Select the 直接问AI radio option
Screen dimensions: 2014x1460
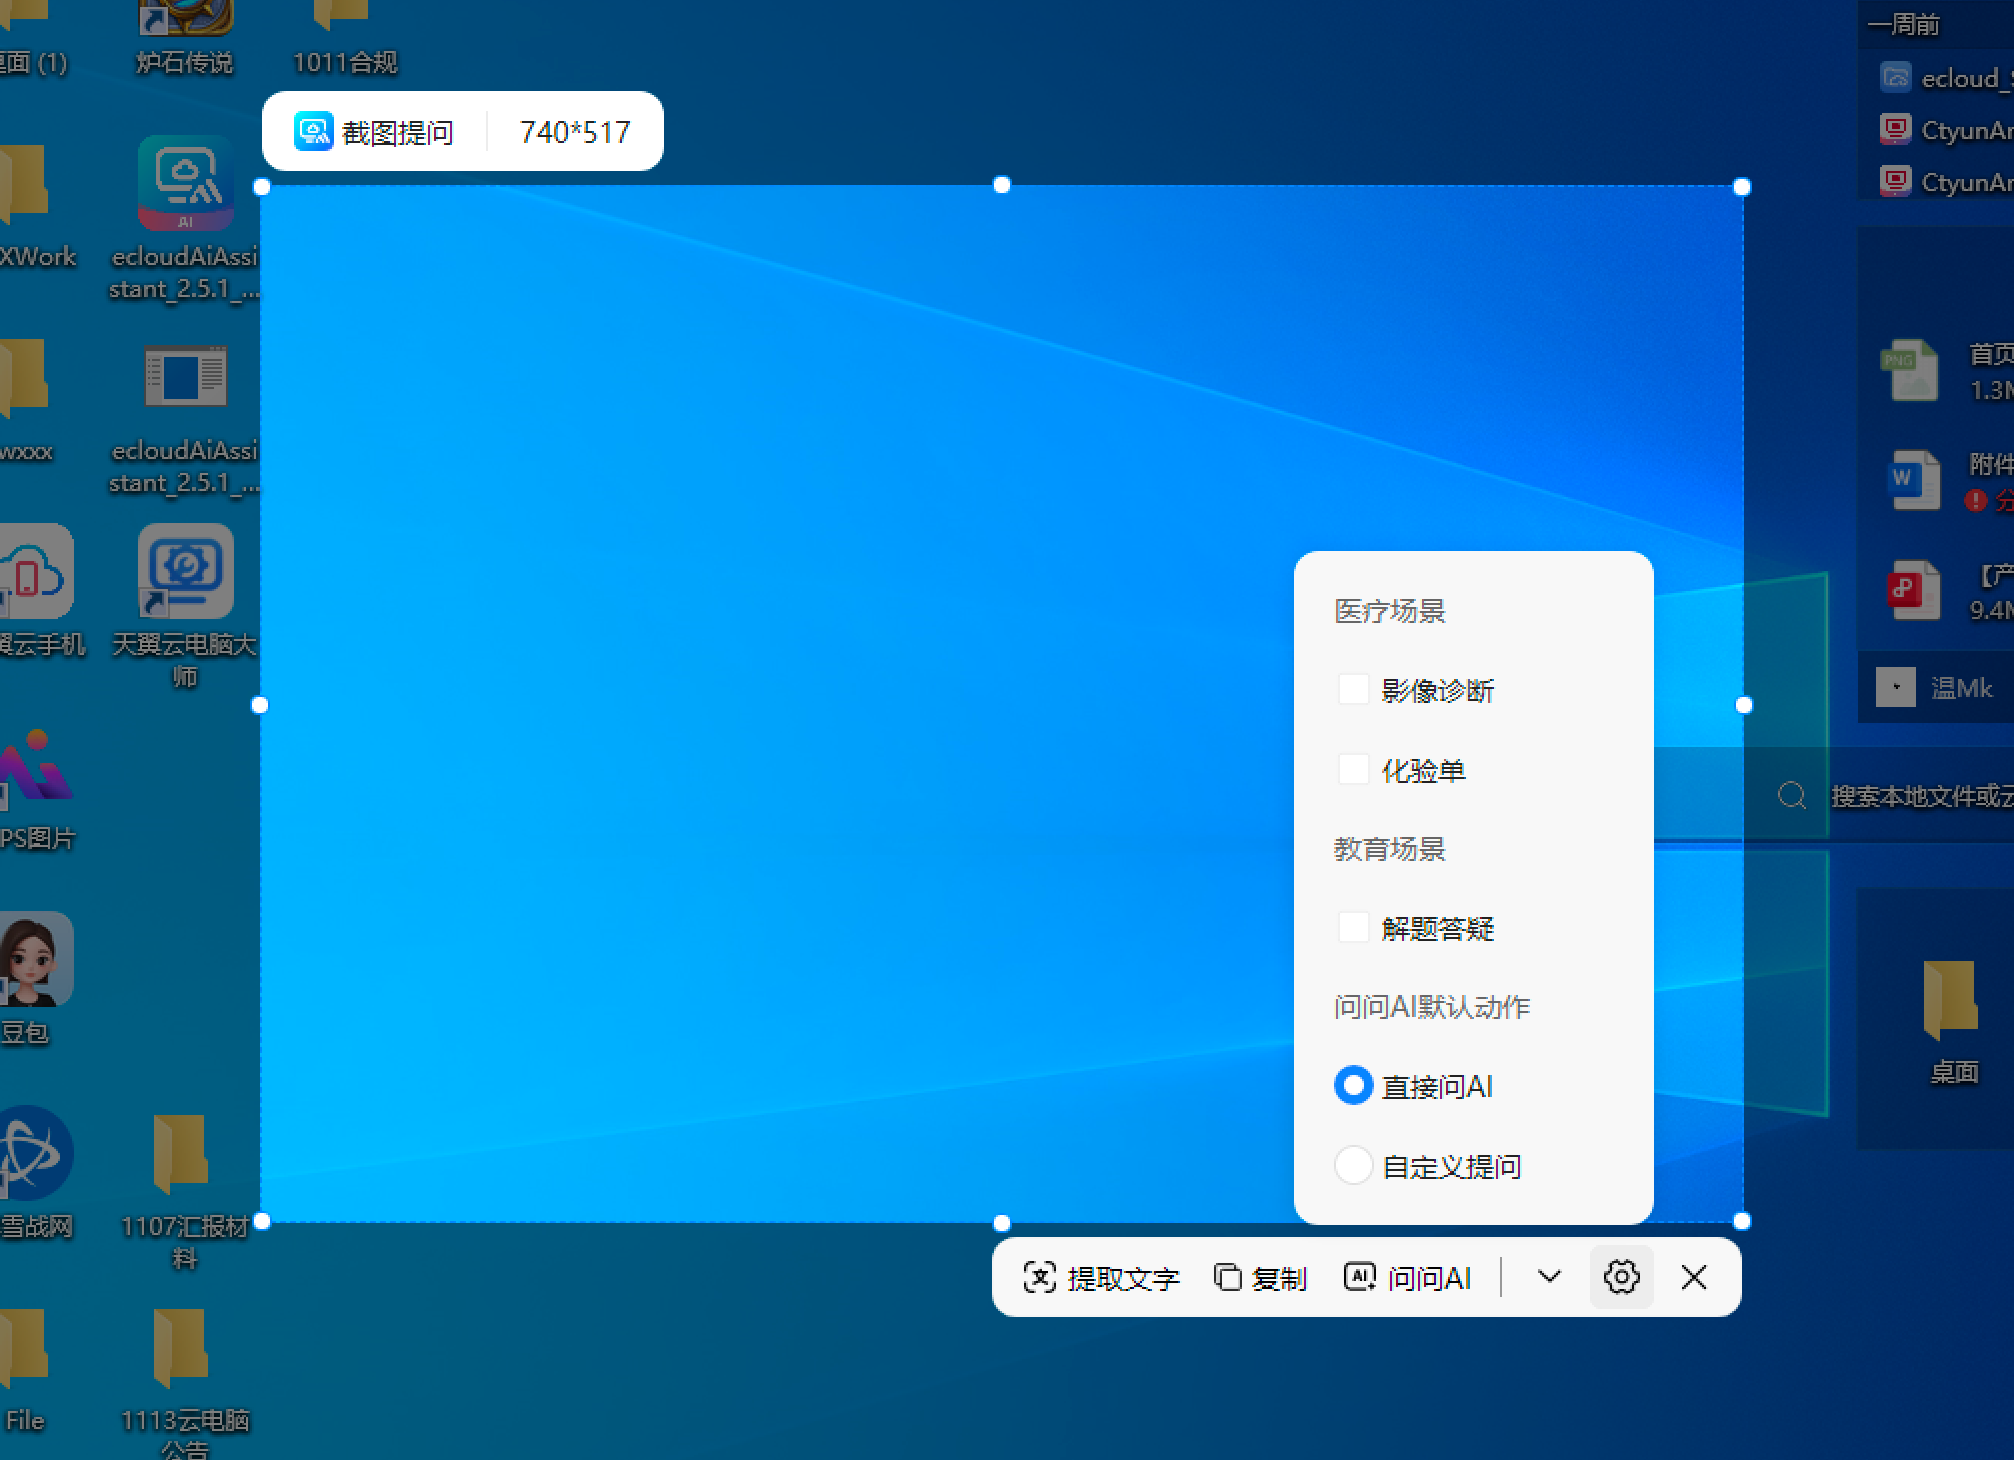pyautogui.click(x=1353, y=1086)
